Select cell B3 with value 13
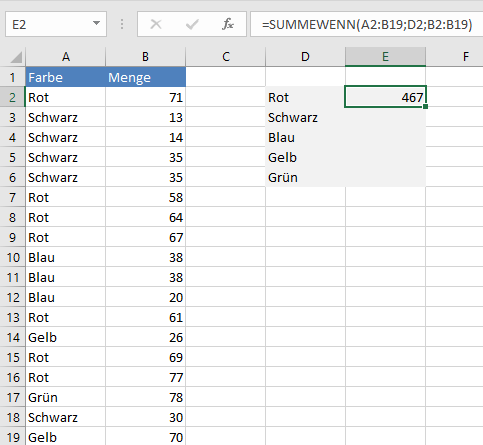This screenshot has width=483, height=445. (146, 117)
